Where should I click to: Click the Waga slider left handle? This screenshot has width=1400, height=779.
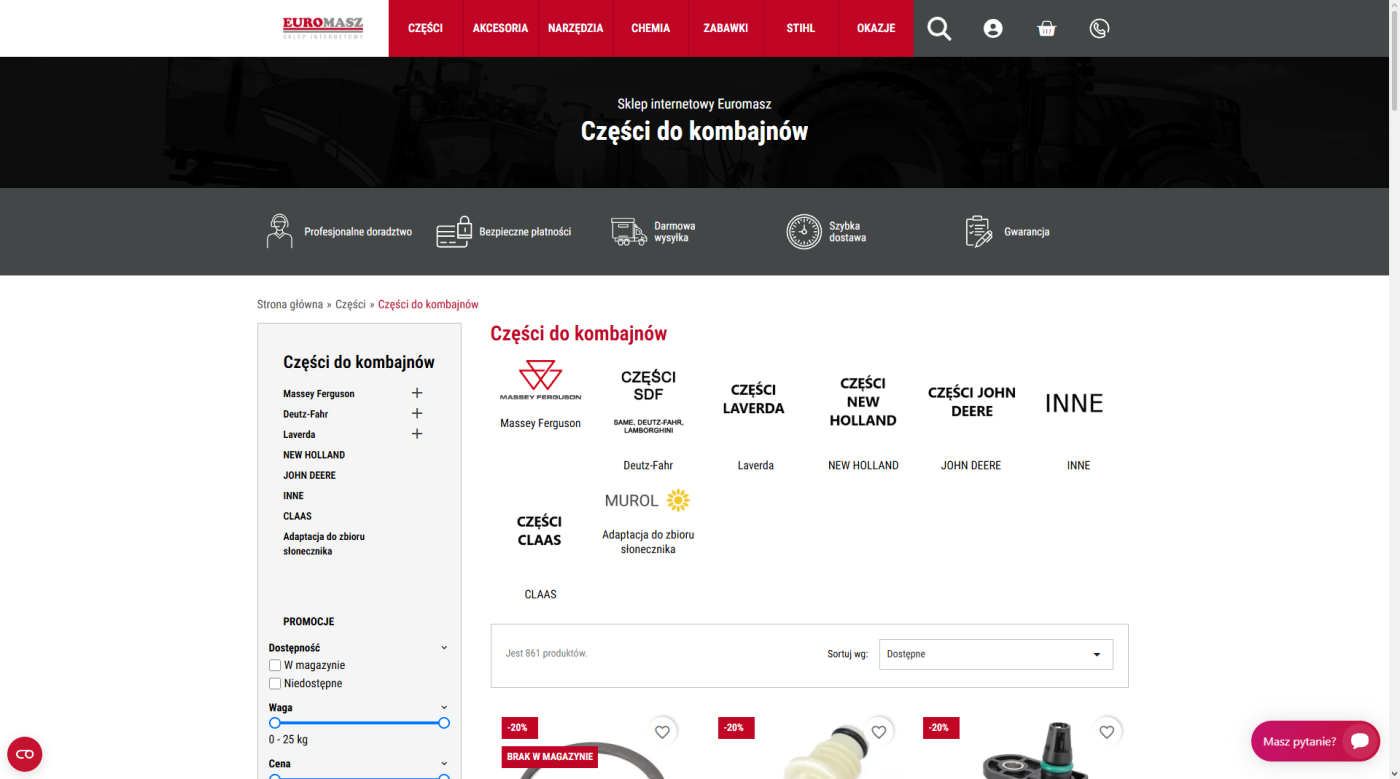pos(275,723)
